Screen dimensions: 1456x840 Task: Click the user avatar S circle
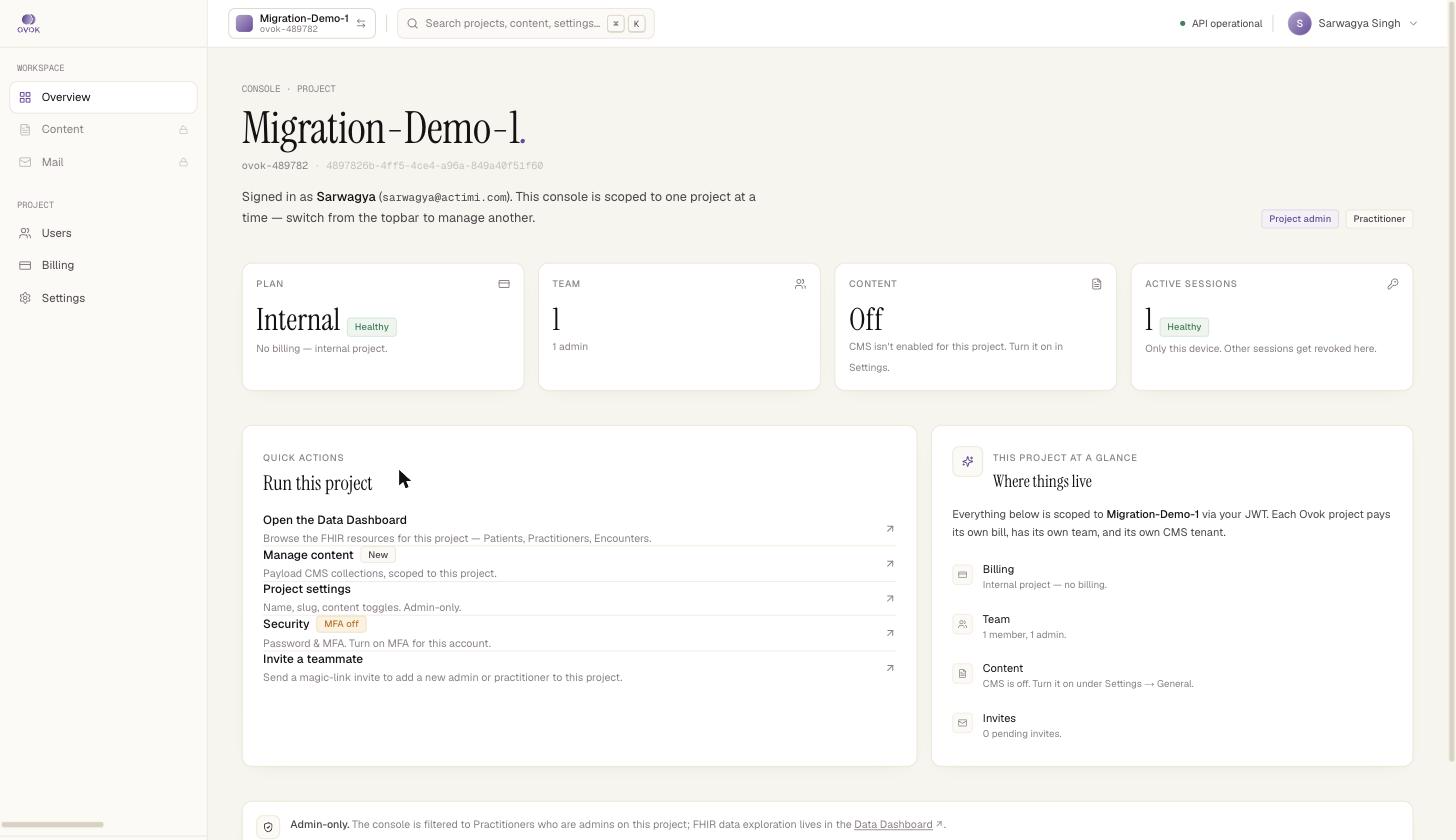point(1299,23)
